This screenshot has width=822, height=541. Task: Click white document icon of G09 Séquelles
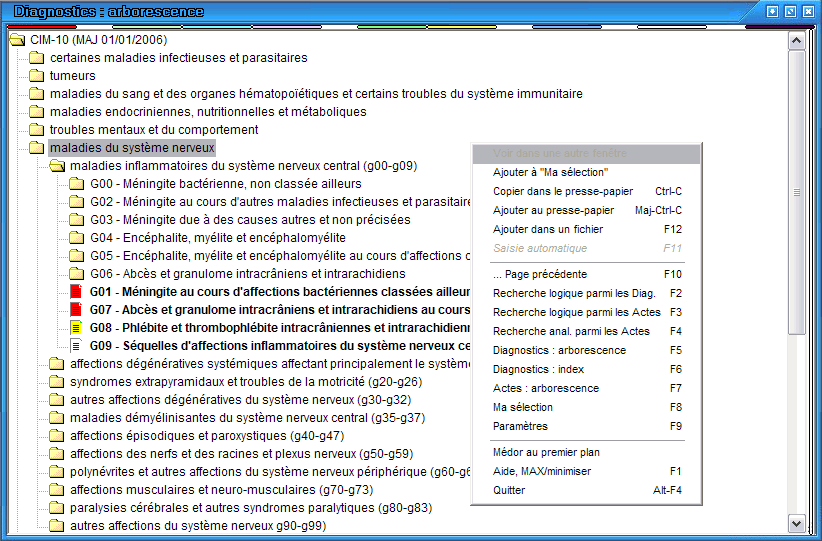pyautogui.click(x=77, y=345)
